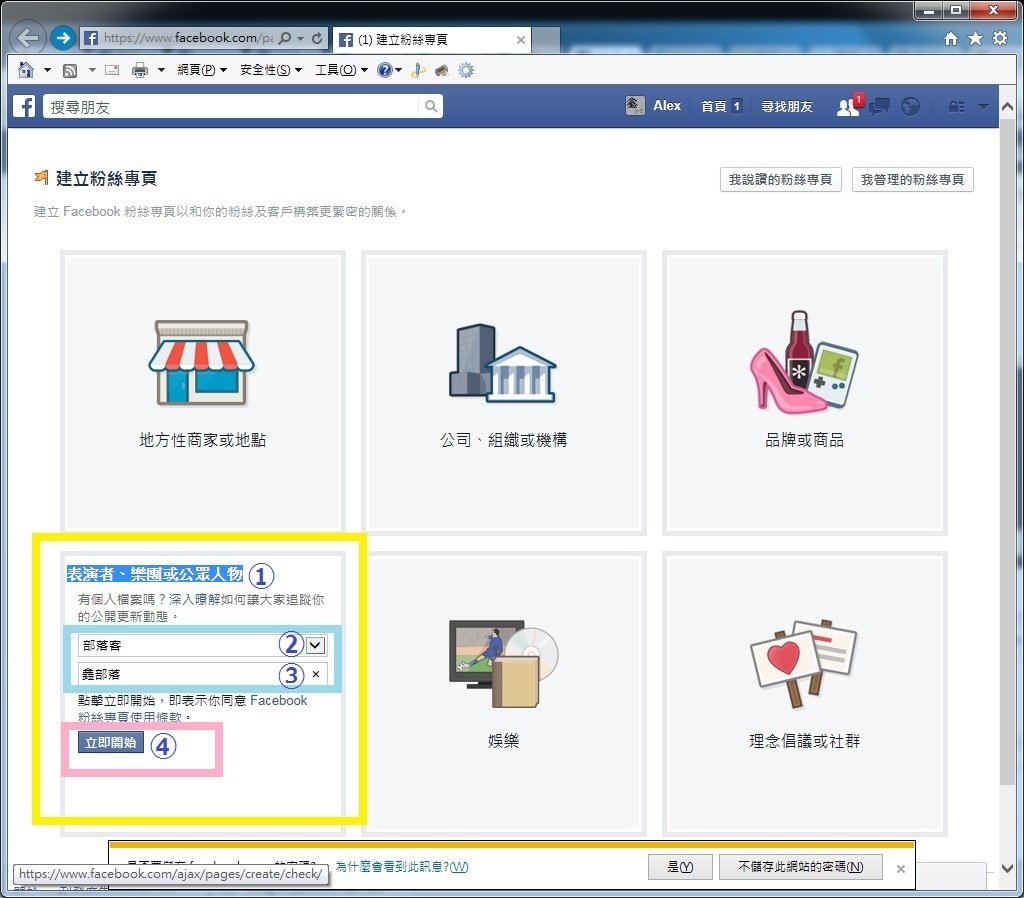Screen dimensions: 1024x898
Task: Open 為什麼會看到此訊息? link
Action: [x=402, y=867]
